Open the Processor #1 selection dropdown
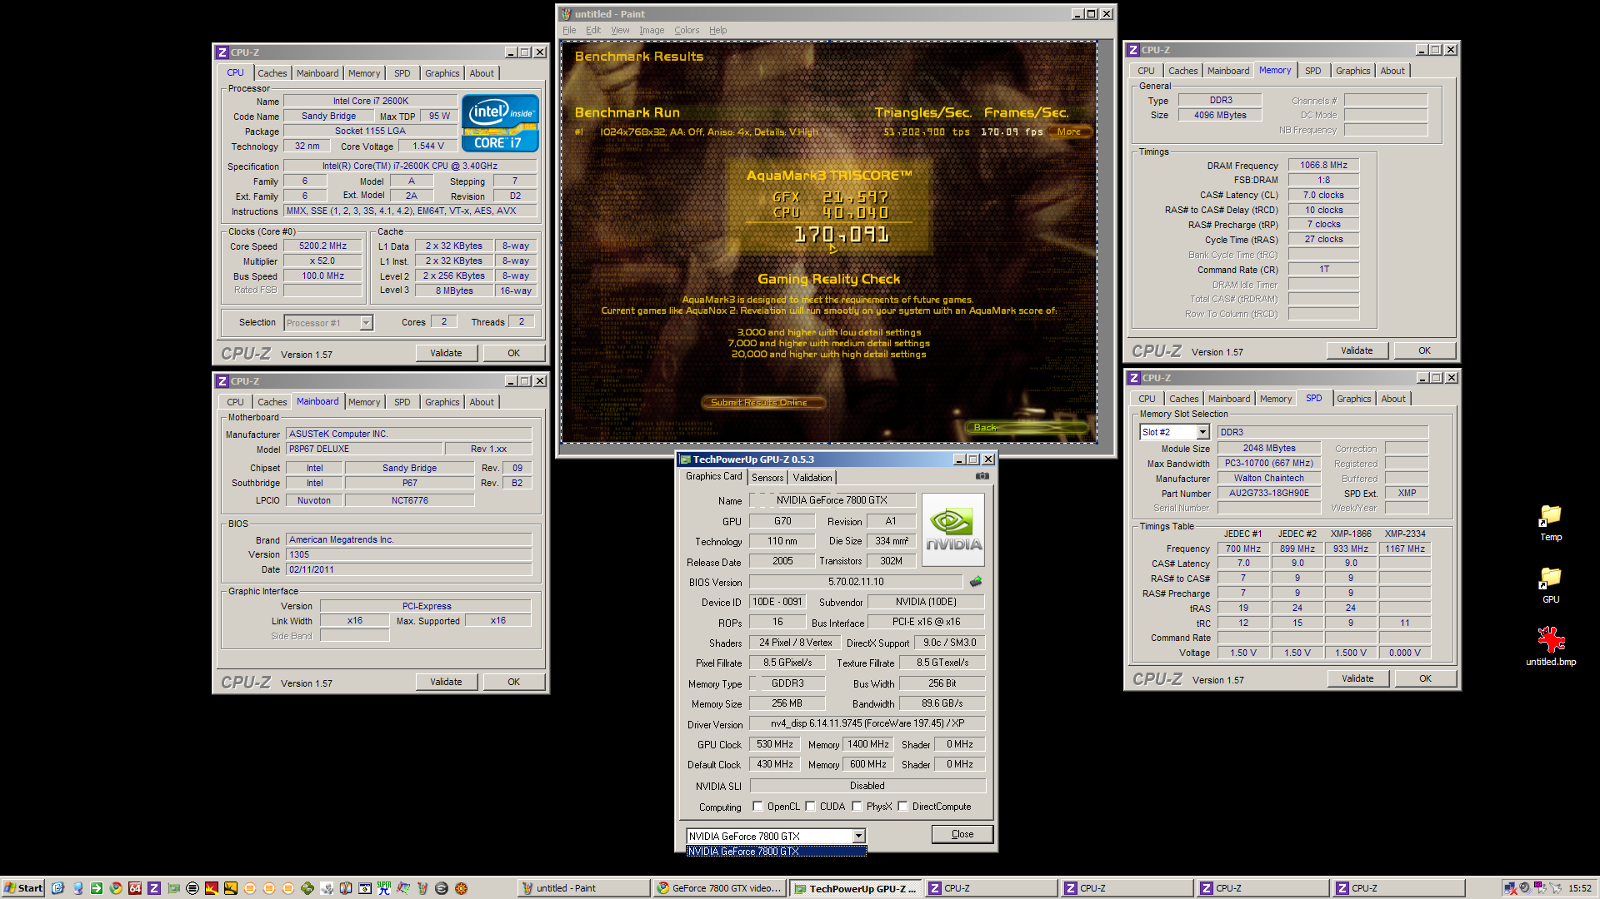 click(366, 323)
